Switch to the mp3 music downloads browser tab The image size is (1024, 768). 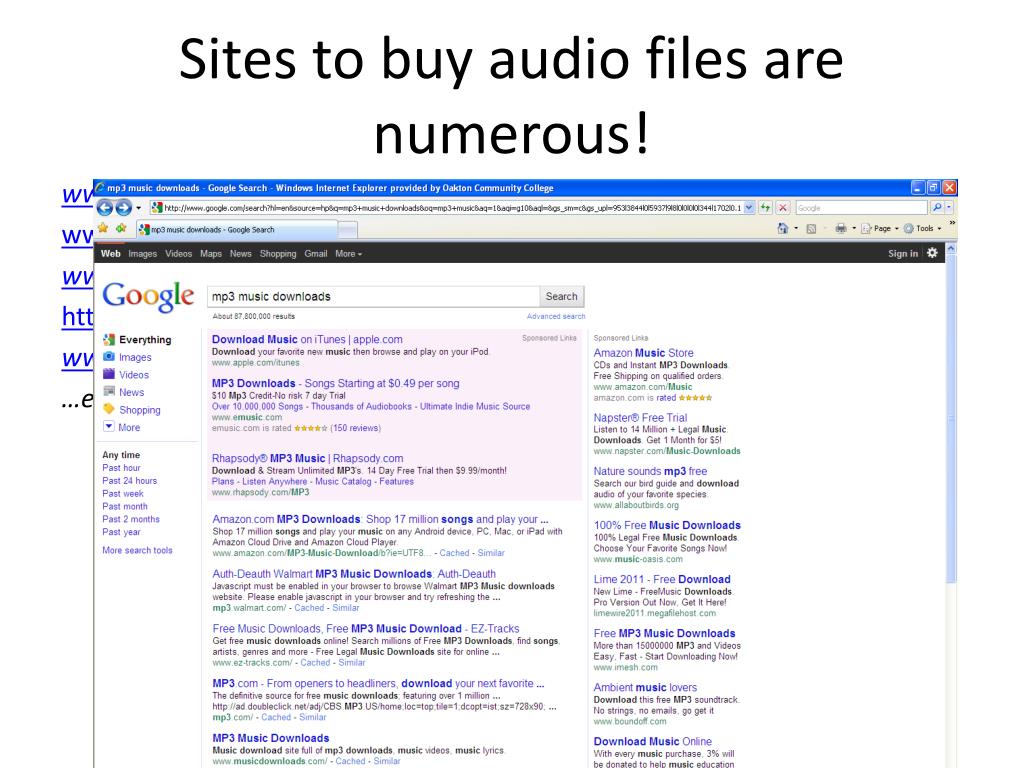(238, 230)
